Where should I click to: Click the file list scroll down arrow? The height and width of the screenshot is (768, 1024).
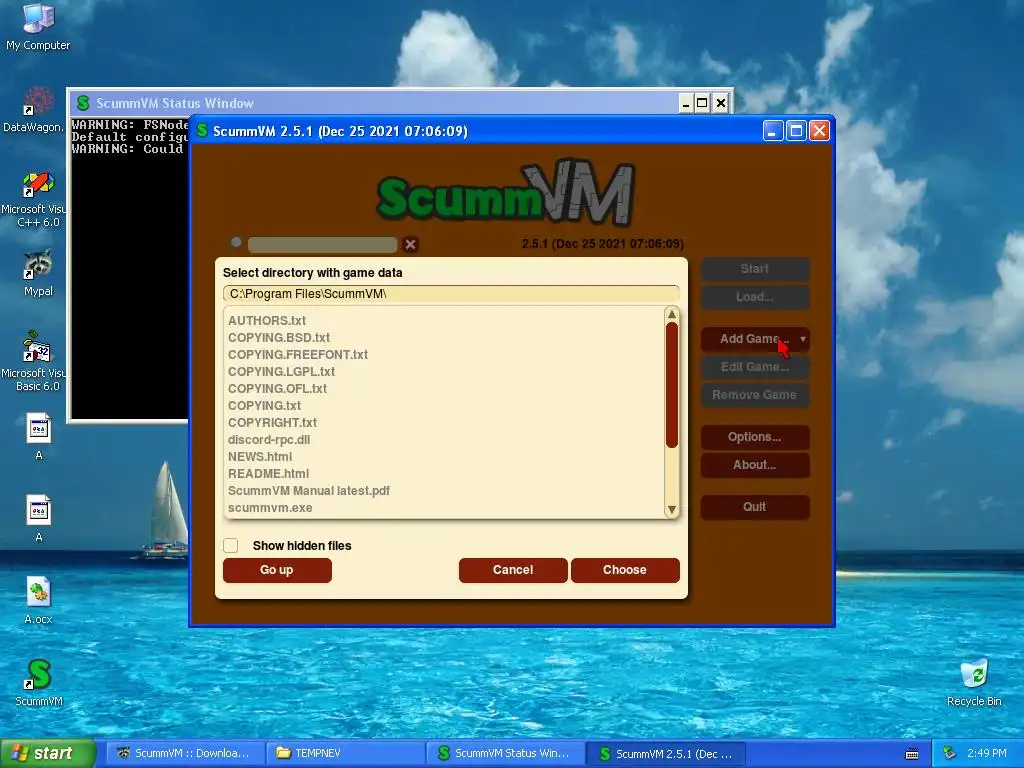671,509
